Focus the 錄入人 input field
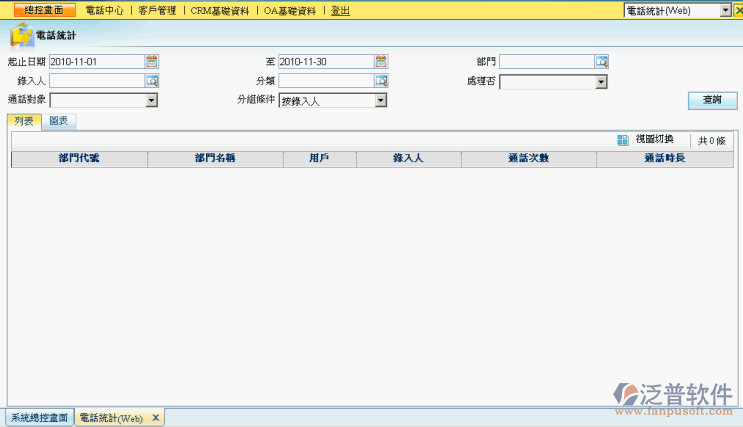This screenshot has height=427, width=743. click(97, 81)
